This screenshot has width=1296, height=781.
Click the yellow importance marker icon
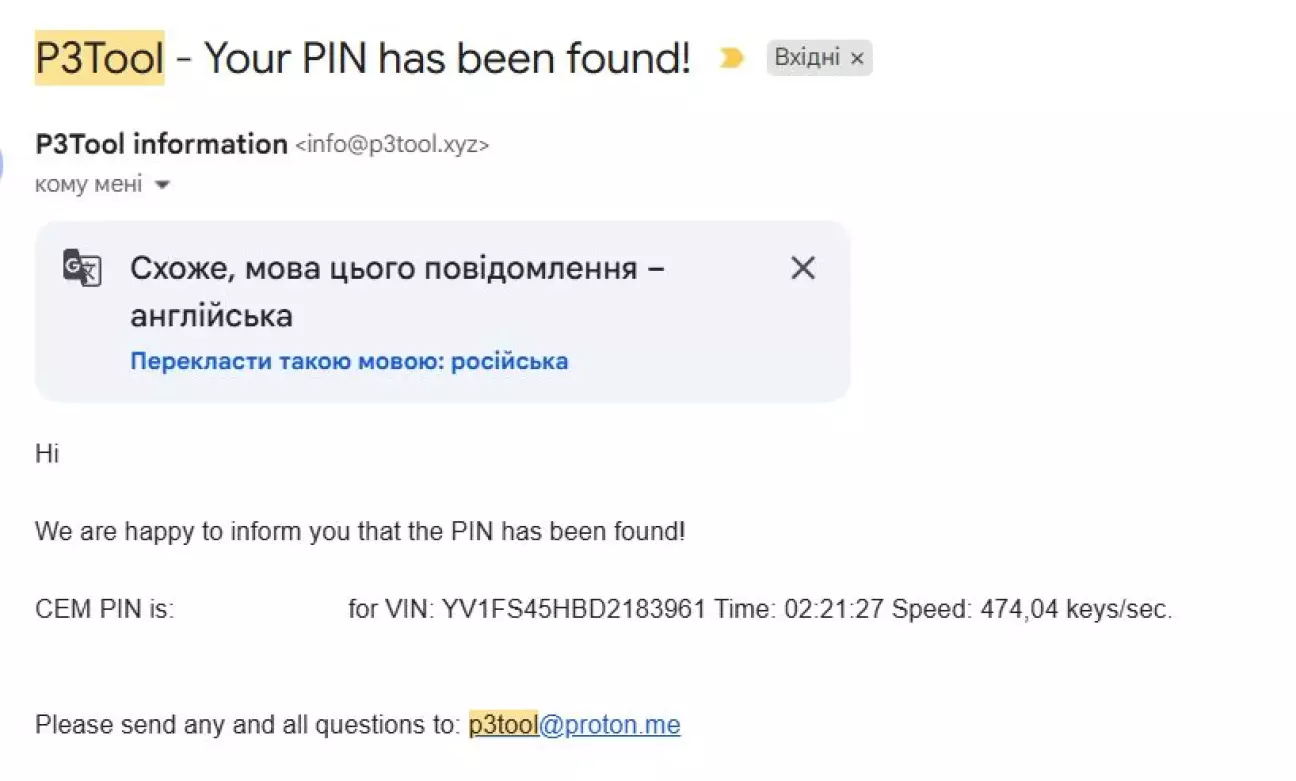732,59
